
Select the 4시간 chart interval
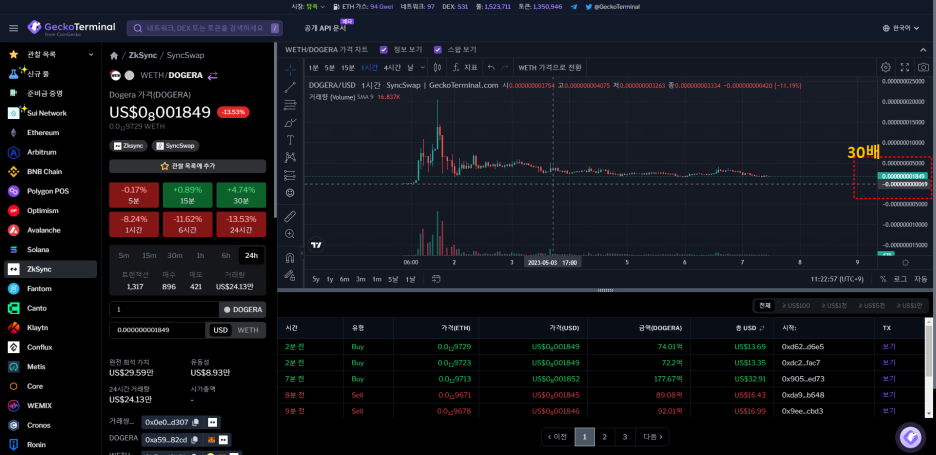coord(392,67)
